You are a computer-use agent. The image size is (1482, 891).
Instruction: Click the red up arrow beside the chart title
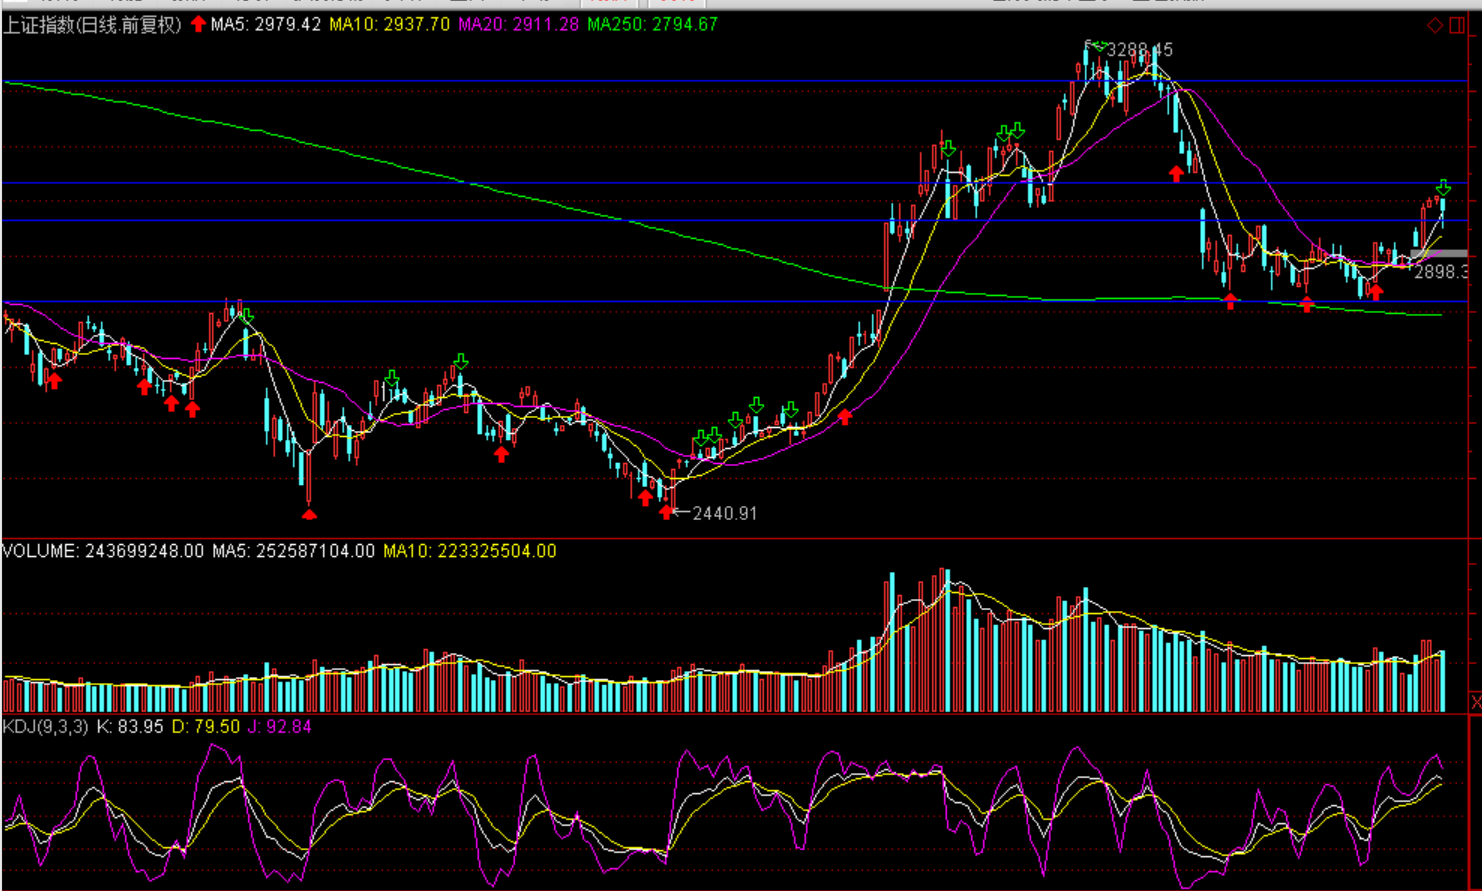click(x=198, y=24)
